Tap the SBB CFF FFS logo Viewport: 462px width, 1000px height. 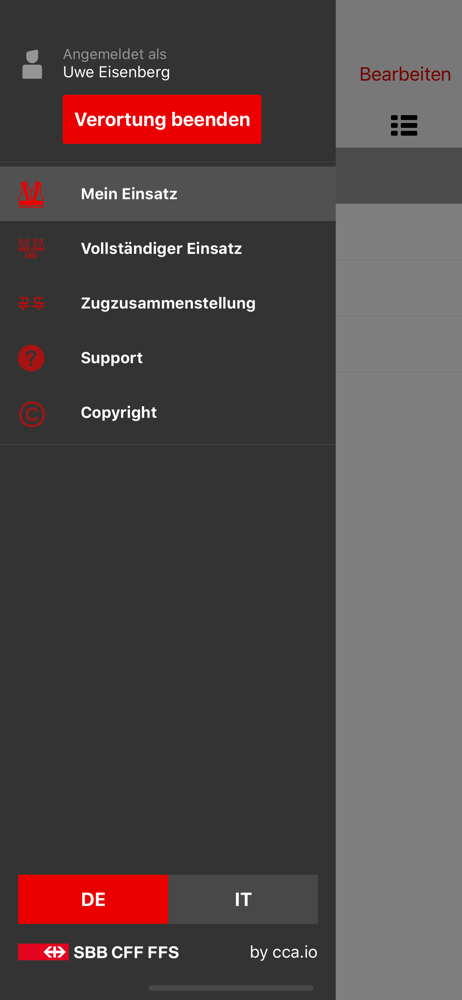[99, 952]
